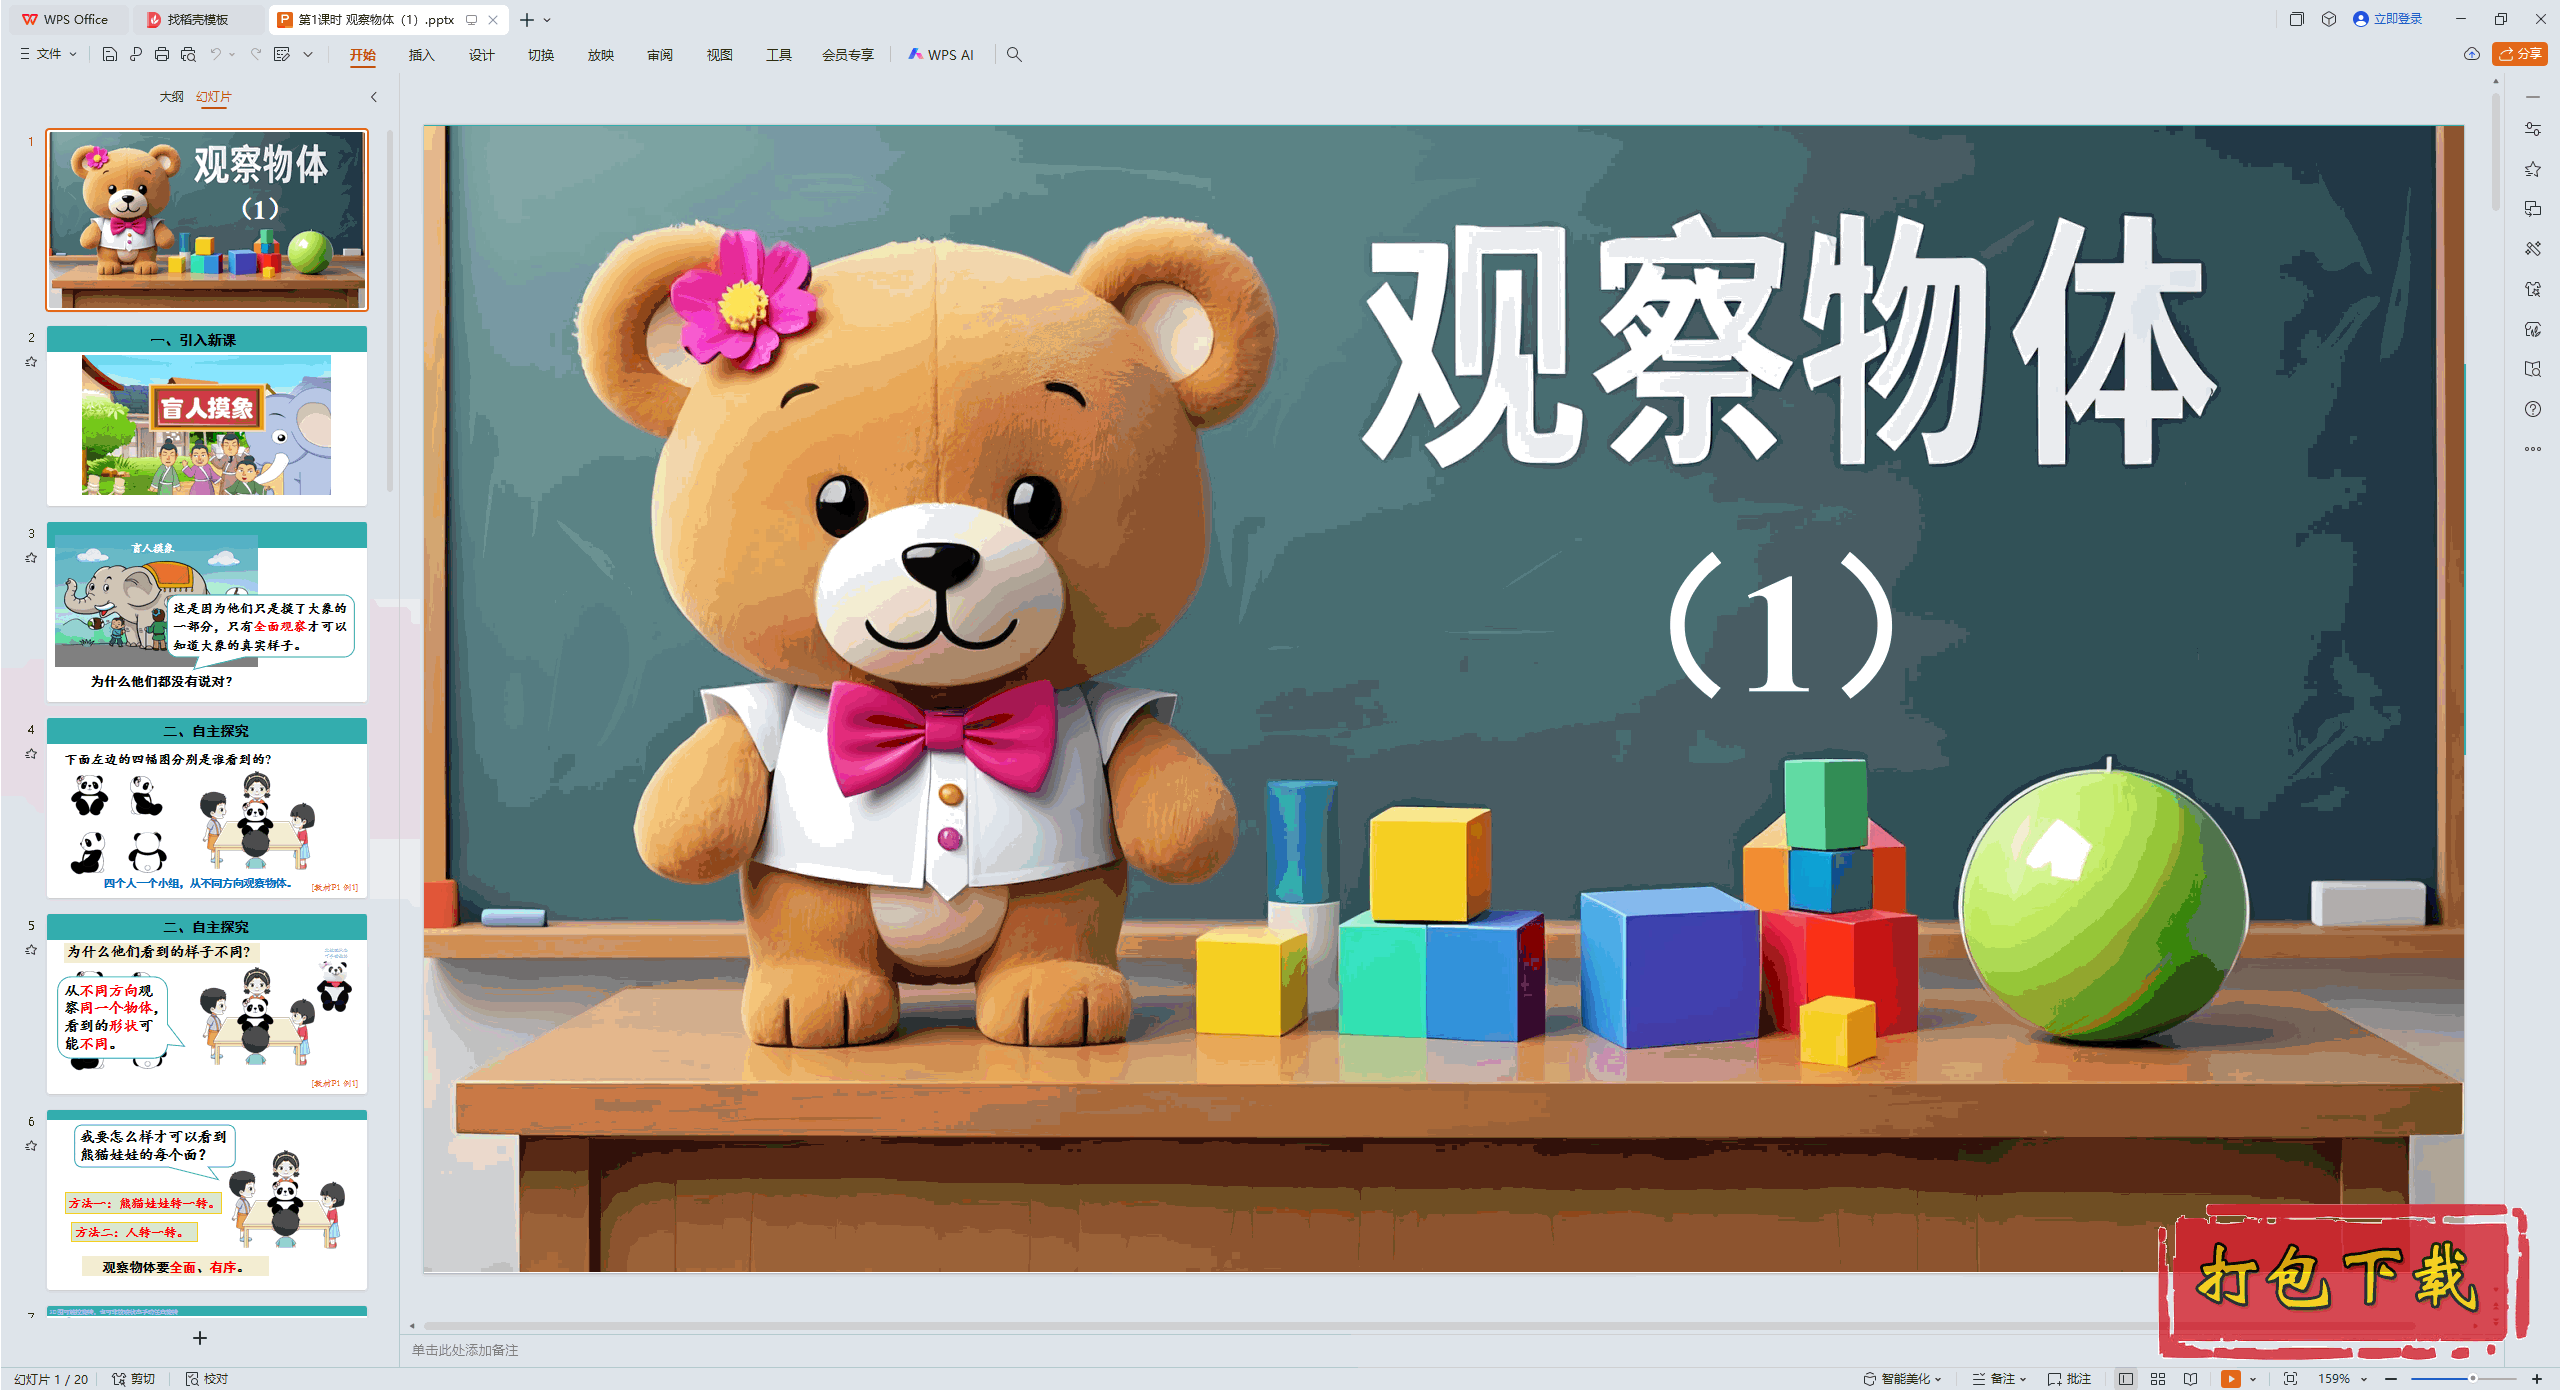Switch to Slide Sorter grid view

[2158, 1378]
